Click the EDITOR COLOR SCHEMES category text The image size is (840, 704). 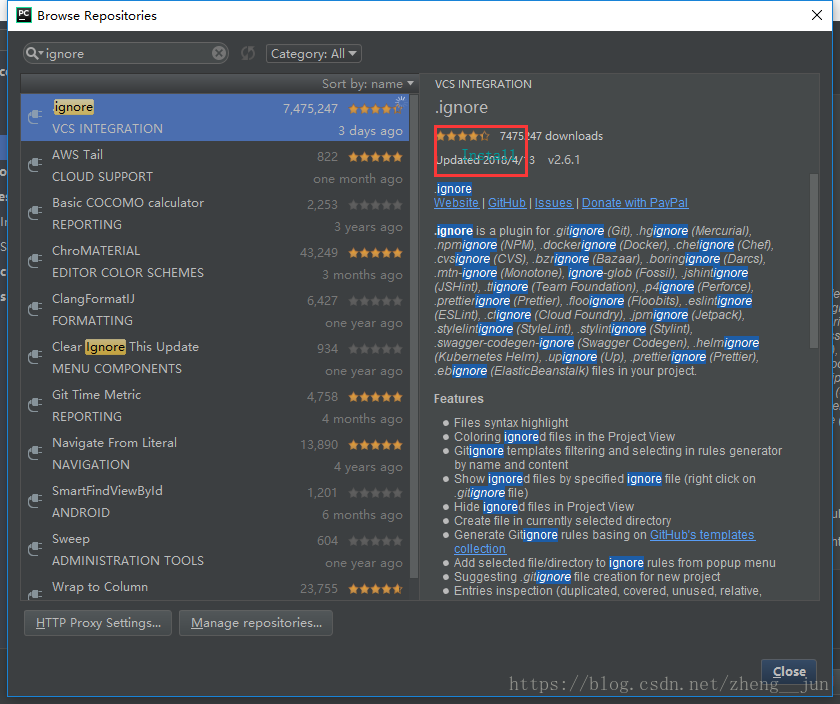[x=128, y=273]
